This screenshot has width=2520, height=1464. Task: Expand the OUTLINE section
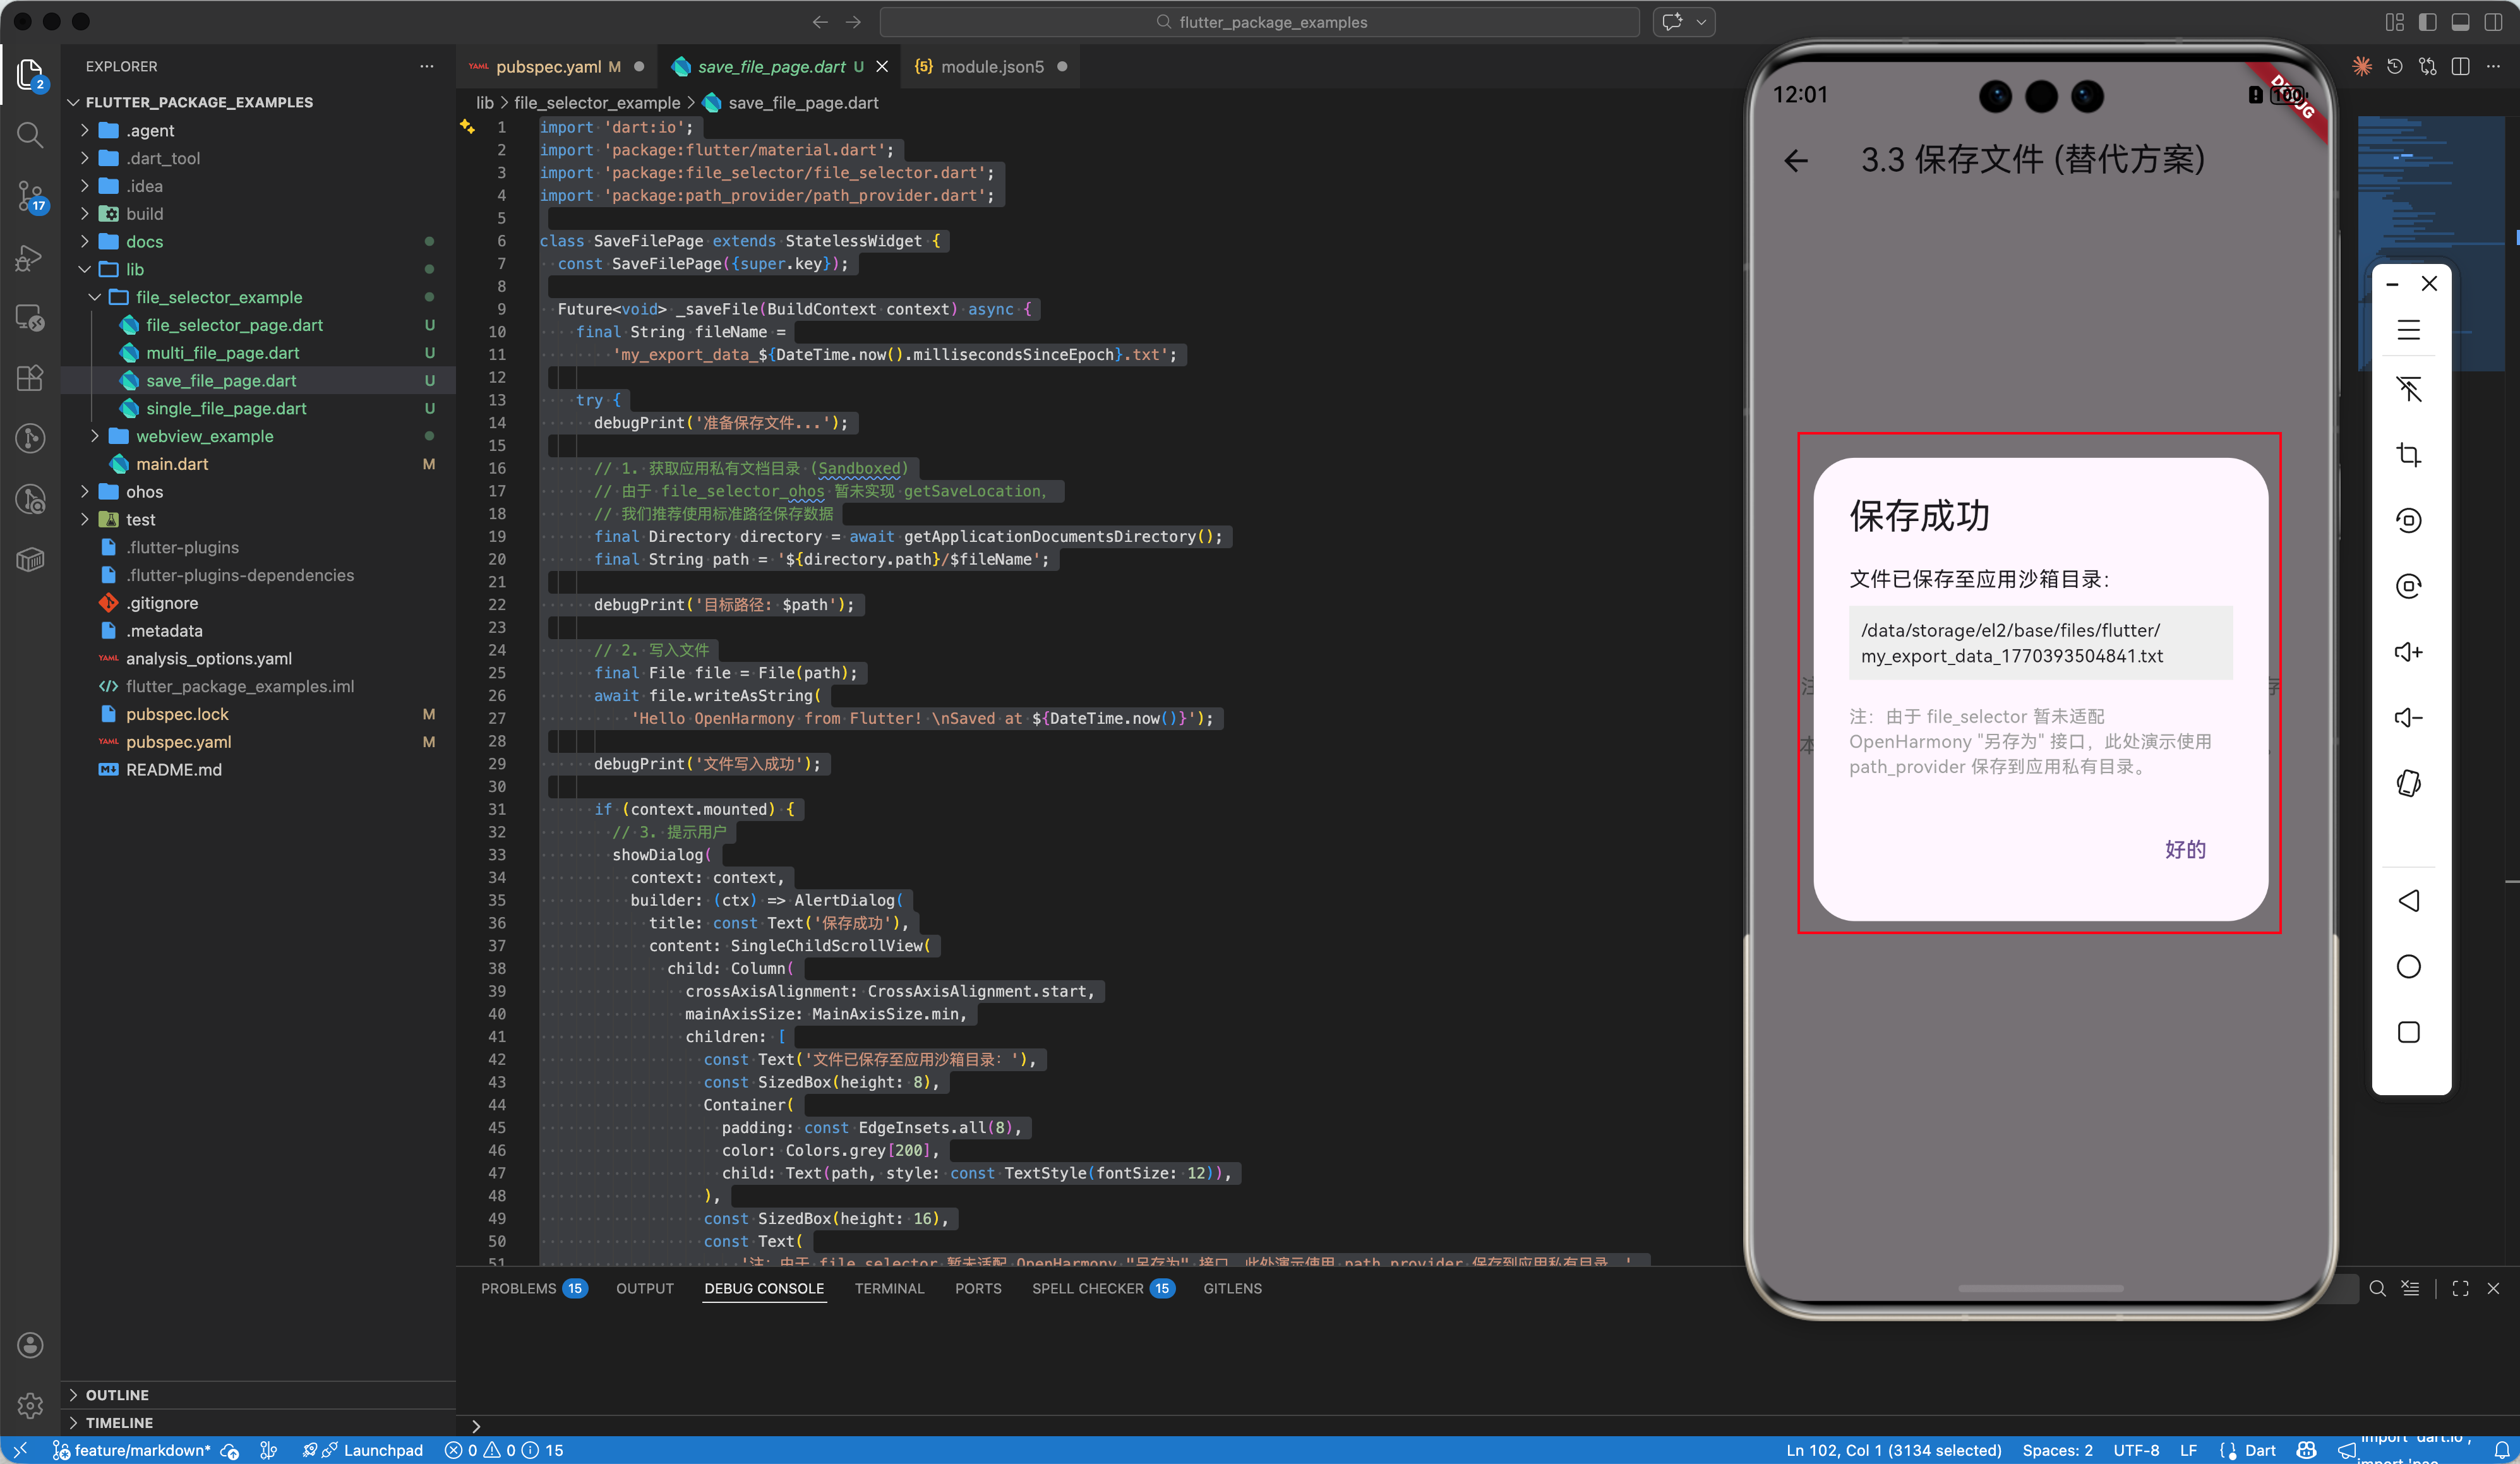click(117, 1394)
